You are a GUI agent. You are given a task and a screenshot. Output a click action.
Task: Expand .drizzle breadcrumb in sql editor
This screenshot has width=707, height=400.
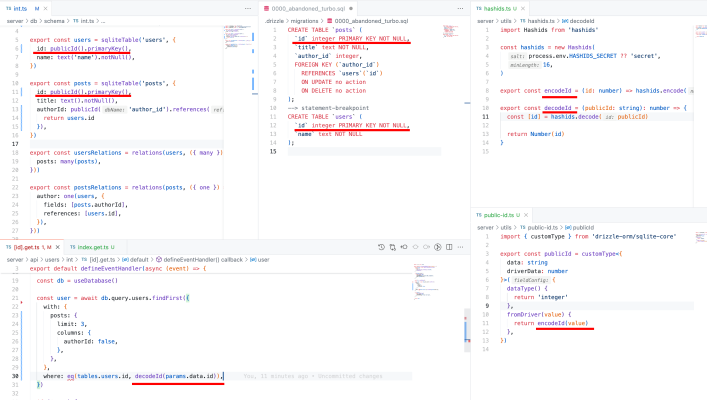(x=274, y=21)
